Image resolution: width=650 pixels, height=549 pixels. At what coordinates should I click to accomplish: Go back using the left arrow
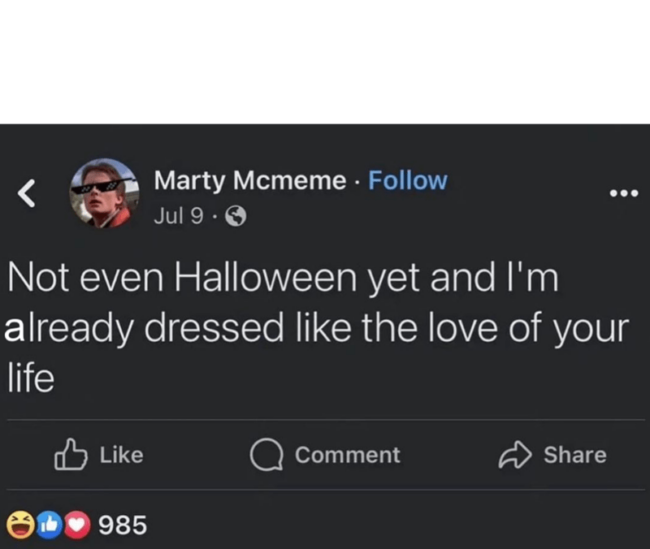pos(28,192)
